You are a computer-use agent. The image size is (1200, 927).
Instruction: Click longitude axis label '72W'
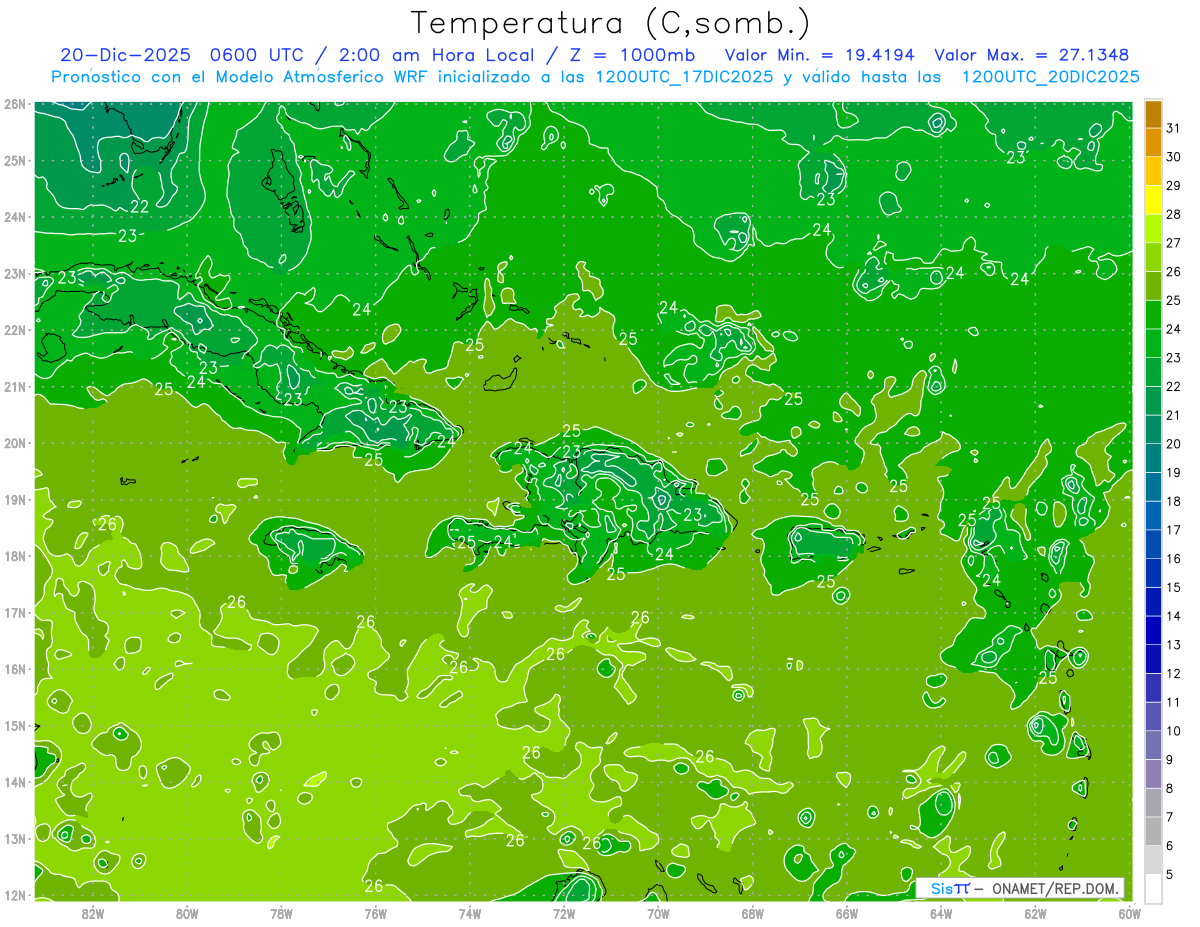564,913
